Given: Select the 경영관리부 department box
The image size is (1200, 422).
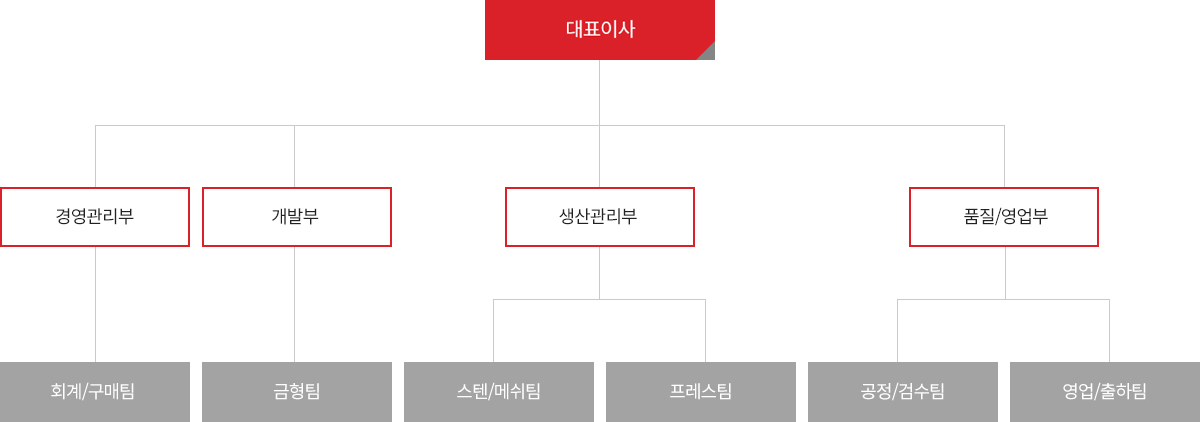Looking at the screenshot, I should tap(95, 217).
